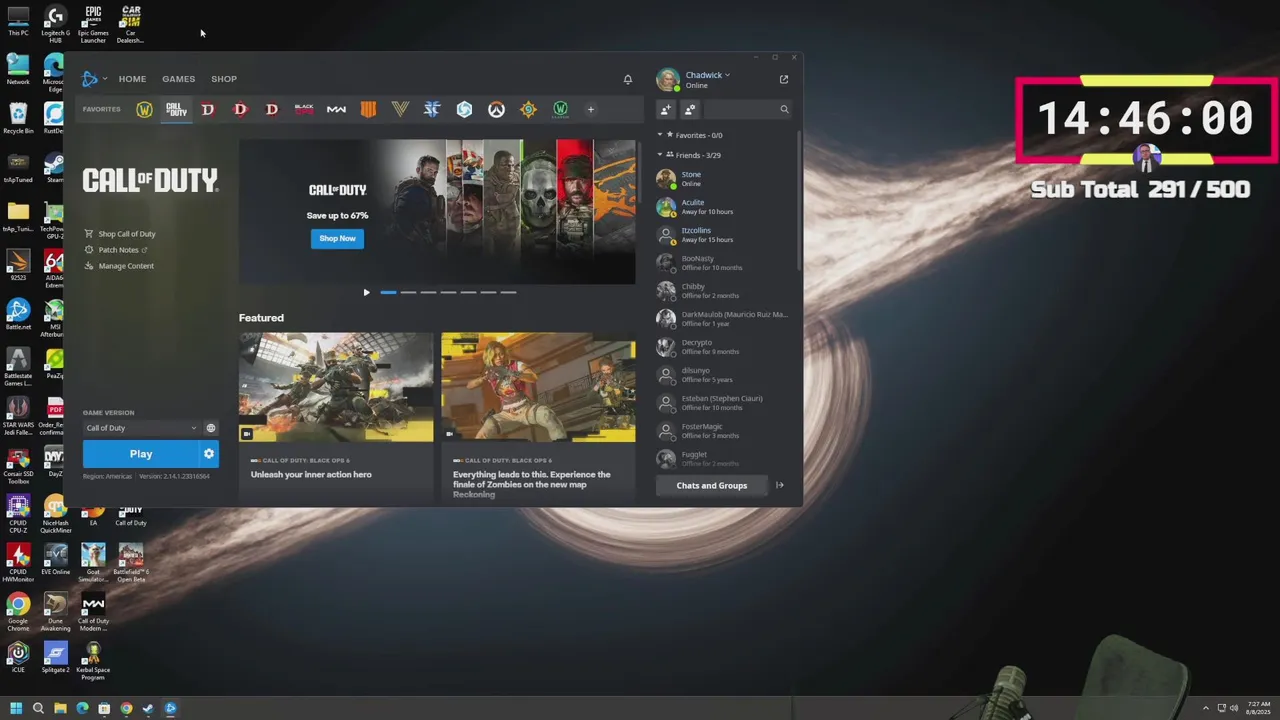Select friend DarkMaulob in the list
1280x720 pixels.
[x=726, y=319]
